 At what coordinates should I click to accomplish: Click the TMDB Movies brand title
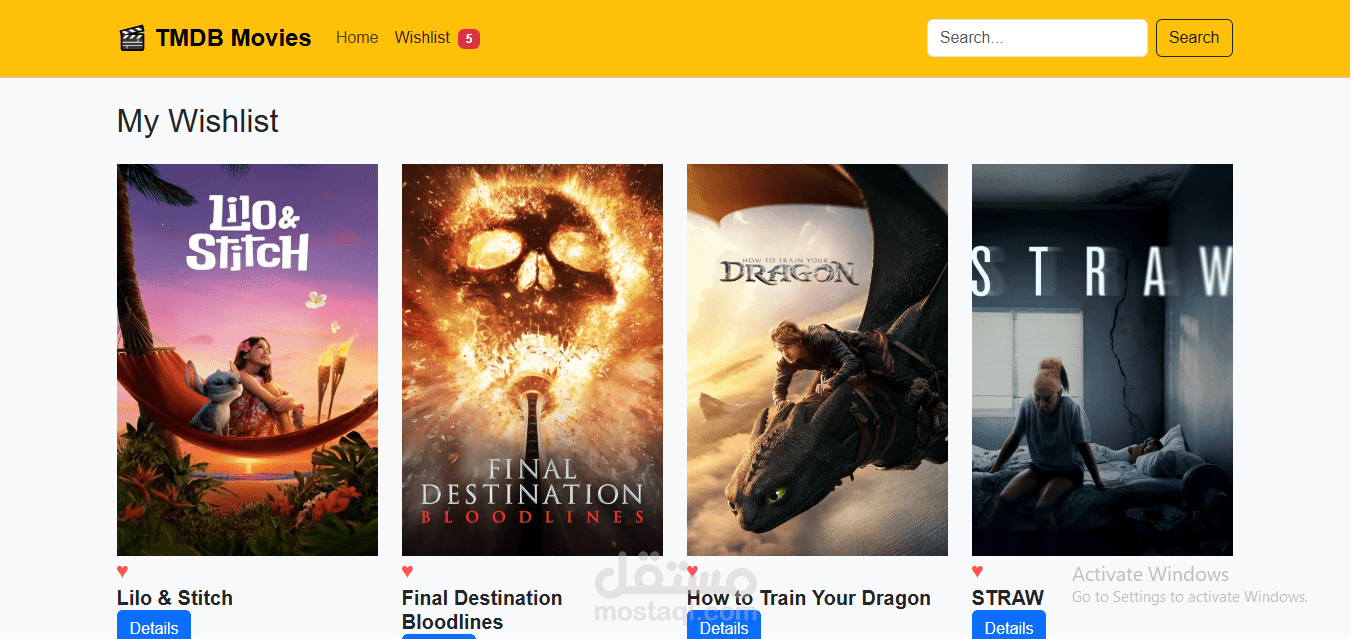(233, 38)
